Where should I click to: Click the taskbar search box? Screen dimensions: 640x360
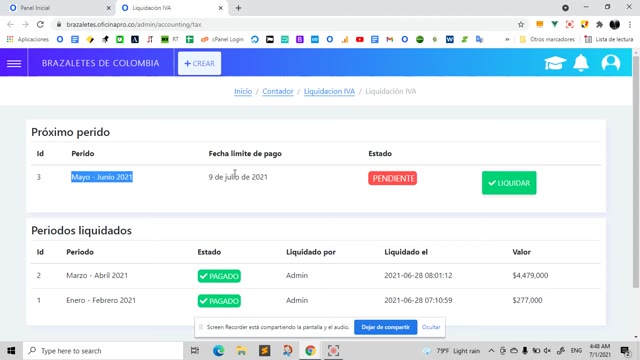tap(103, 351)
